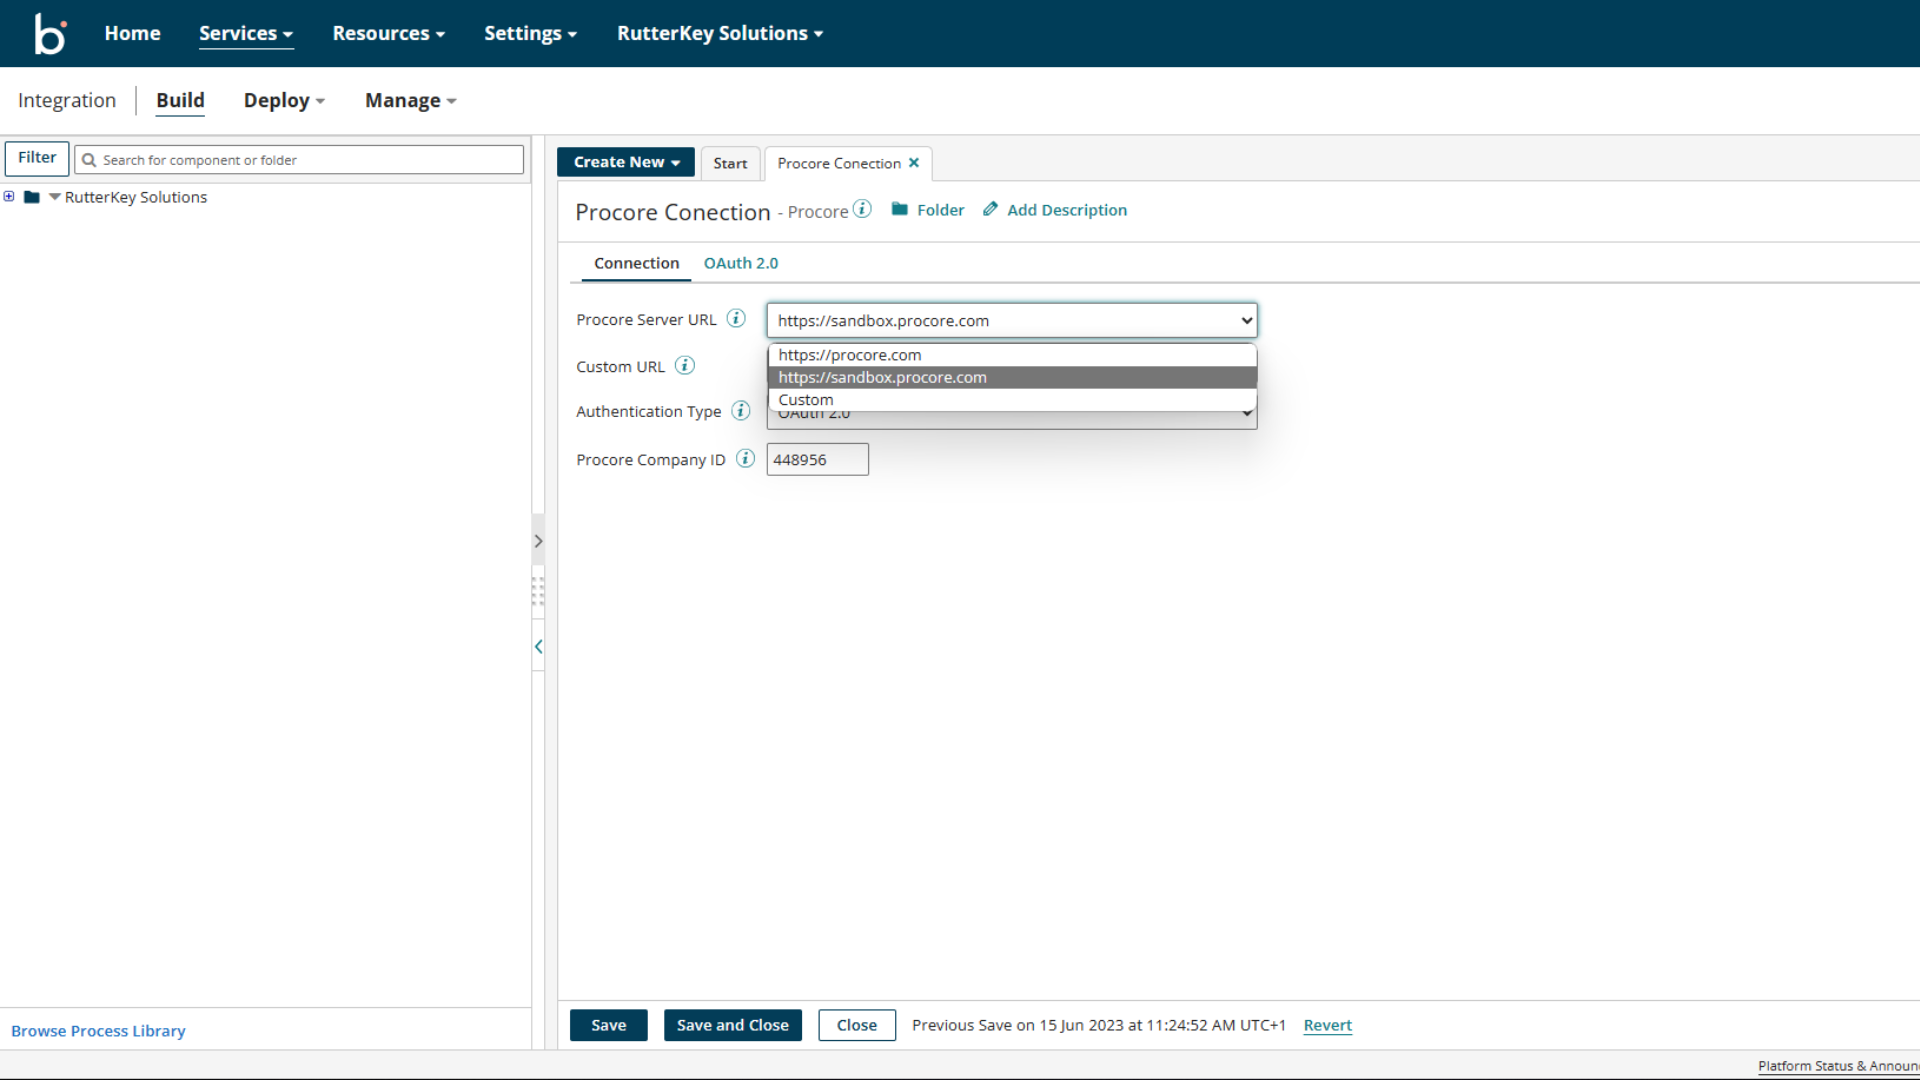Click info icon beside Procore Company ID
1920x1080 pixels.
[746, 459]
